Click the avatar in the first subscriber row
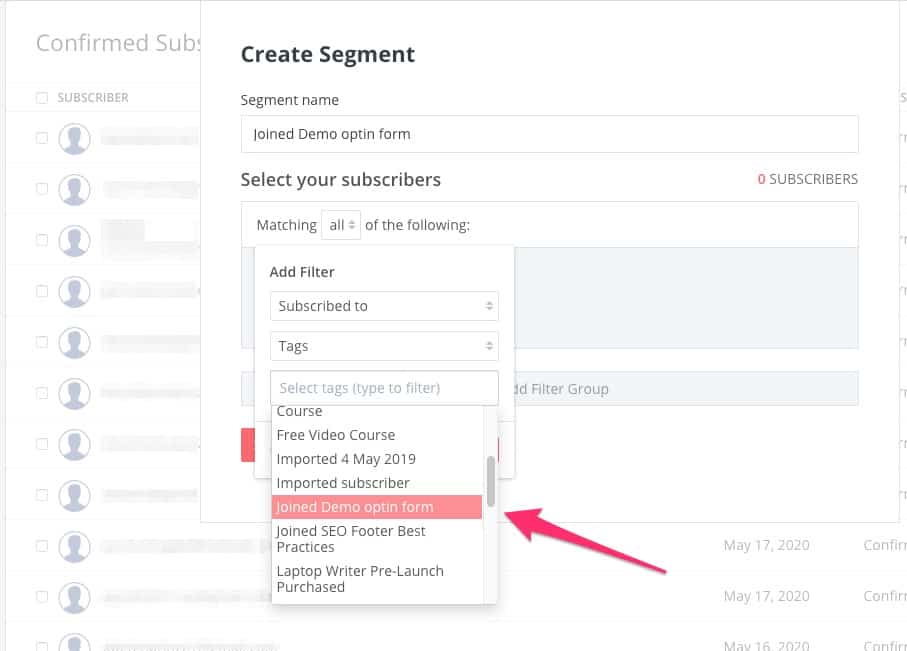This screenshot has height=651, width=907. click(75, 139)
